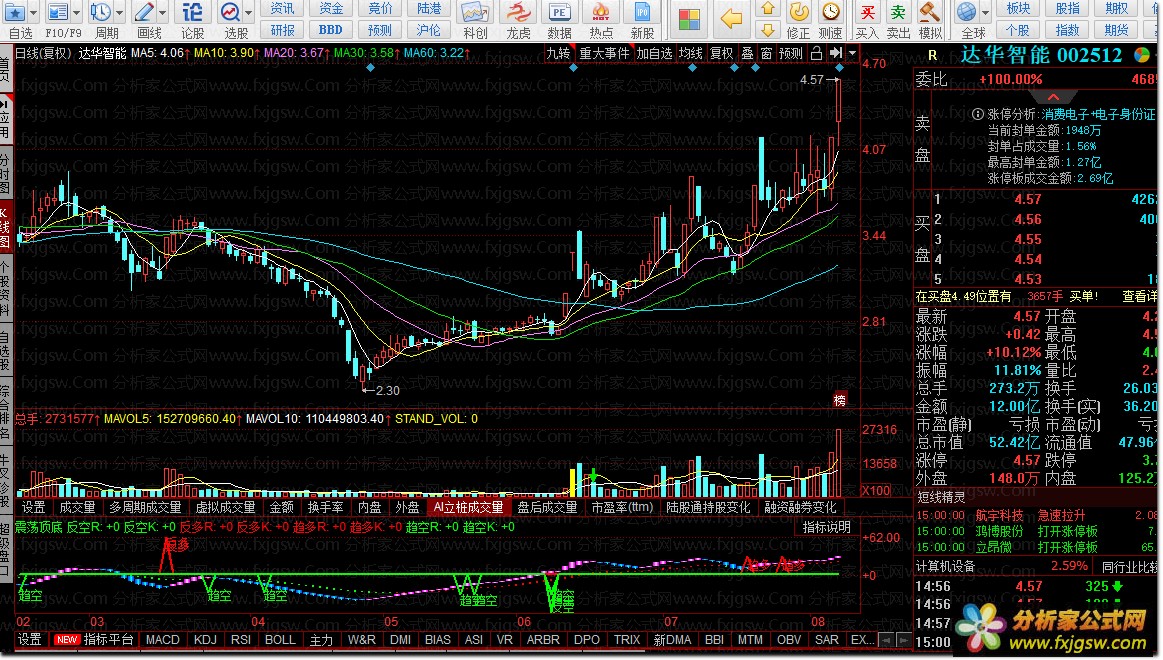Click the 研报 research report button
Viewport: 1163px width, 660px height.
coord(282,30)
